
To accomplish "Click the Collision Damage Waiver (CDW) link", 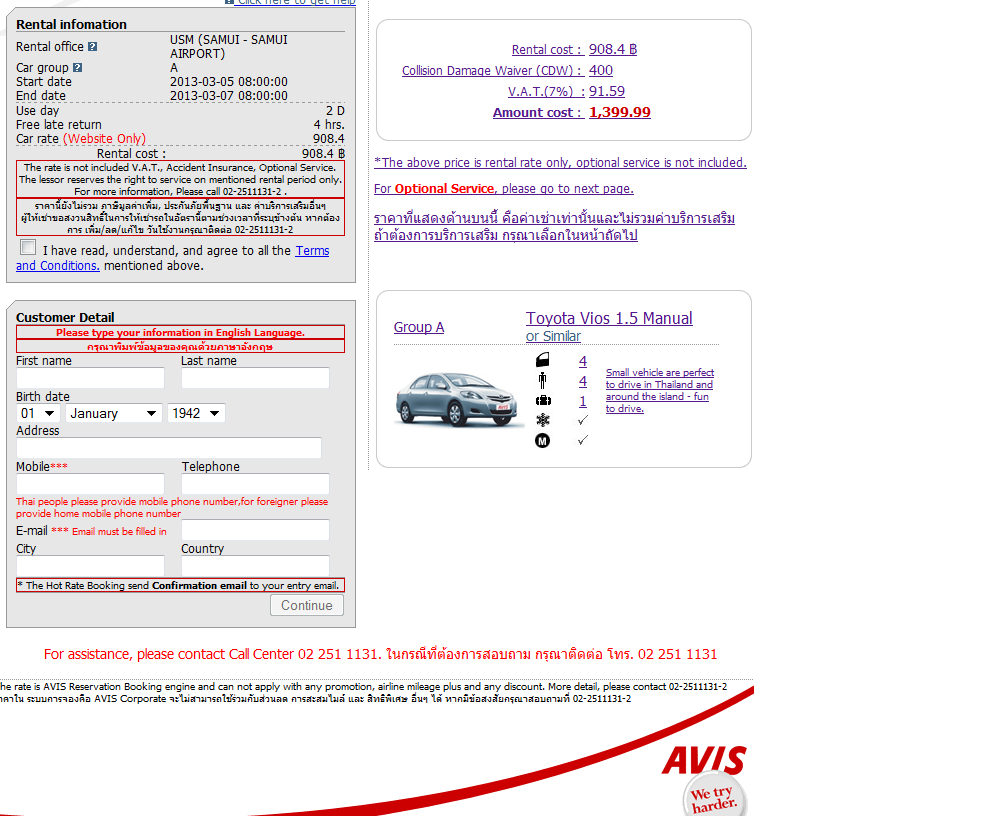I will point(492,71).
